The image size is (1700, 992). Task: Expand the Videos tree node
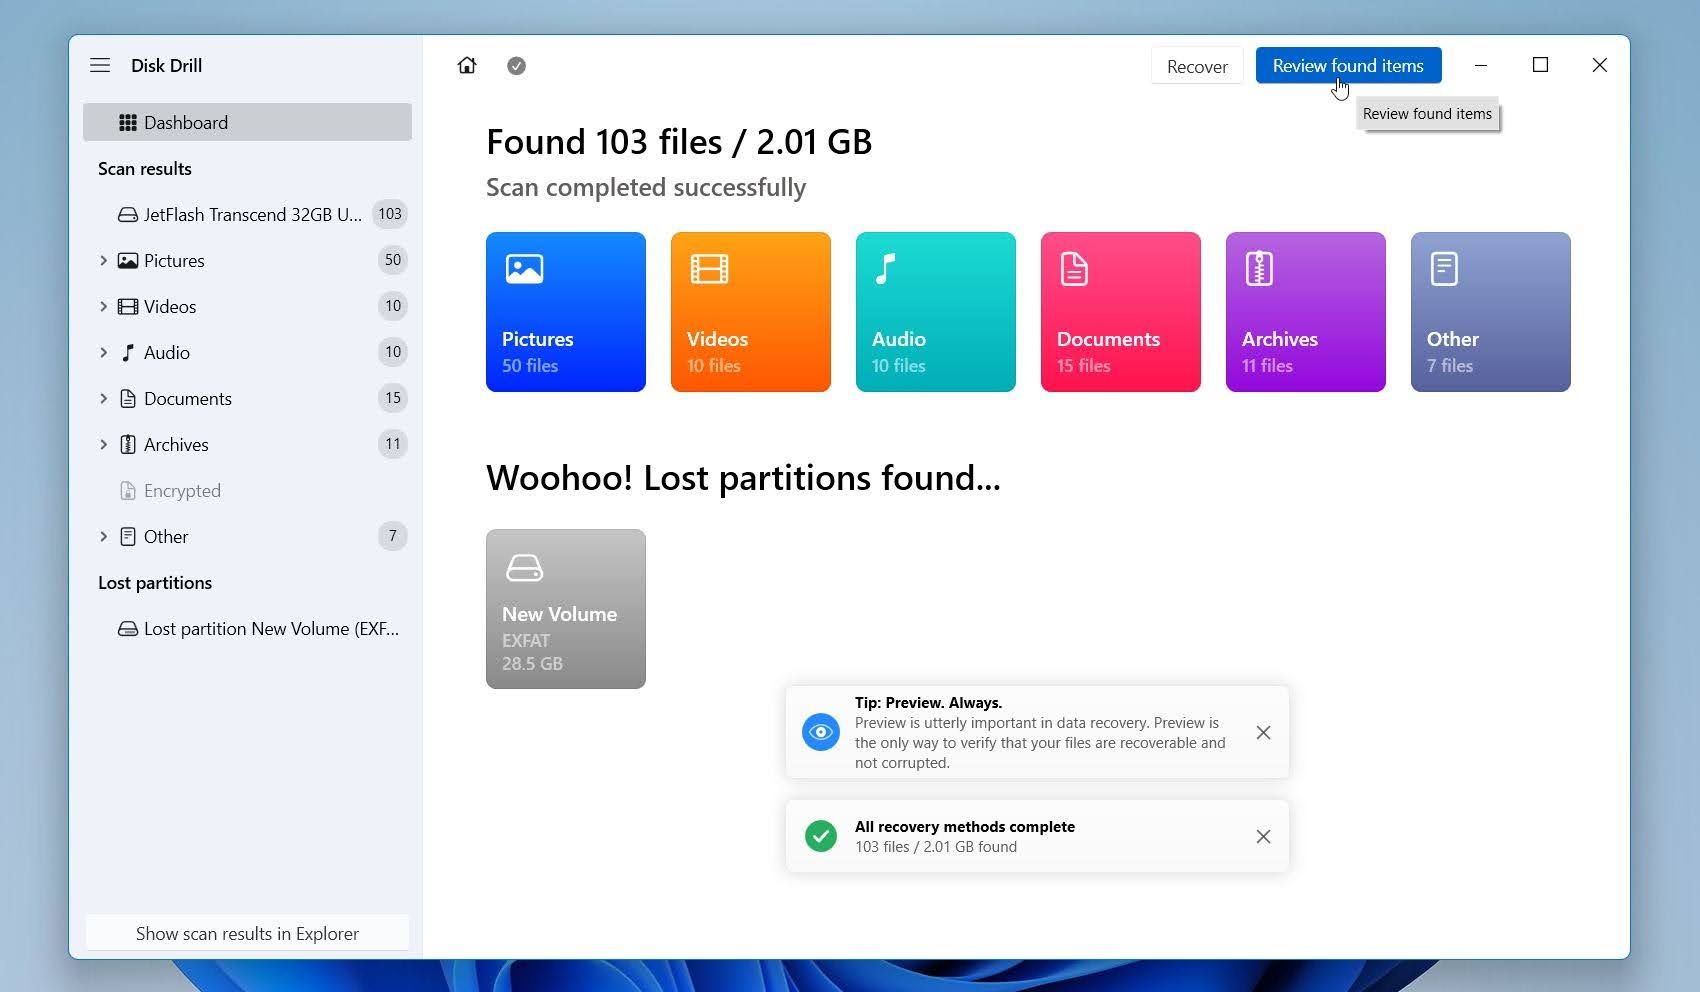tap(103, 306)
